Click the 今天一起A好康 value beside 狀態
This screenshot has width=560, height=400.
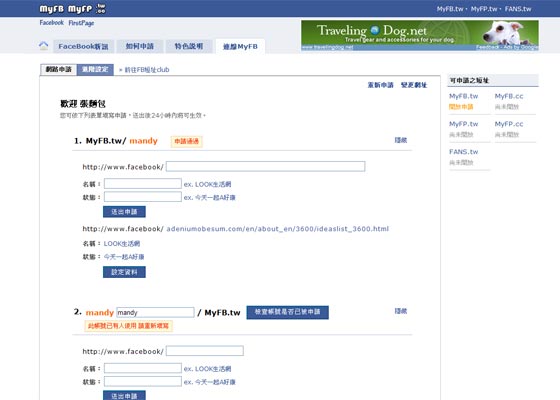point(124,257)
